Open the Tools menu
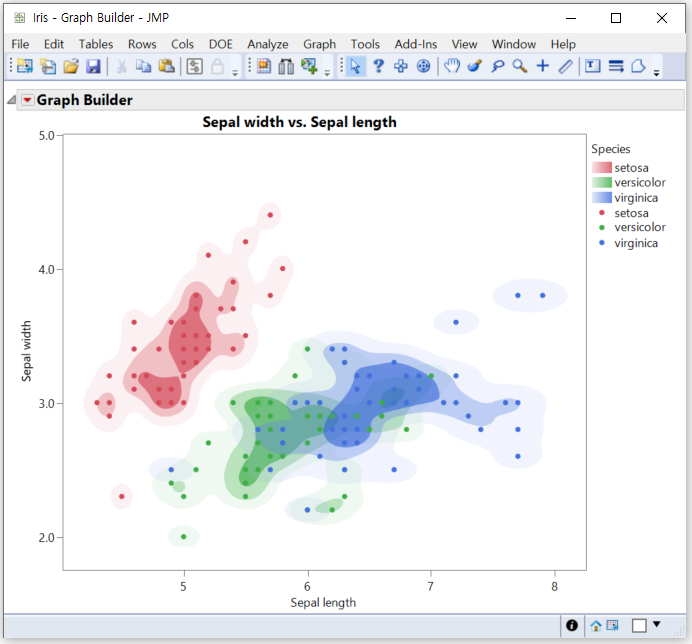 (365, 44)
